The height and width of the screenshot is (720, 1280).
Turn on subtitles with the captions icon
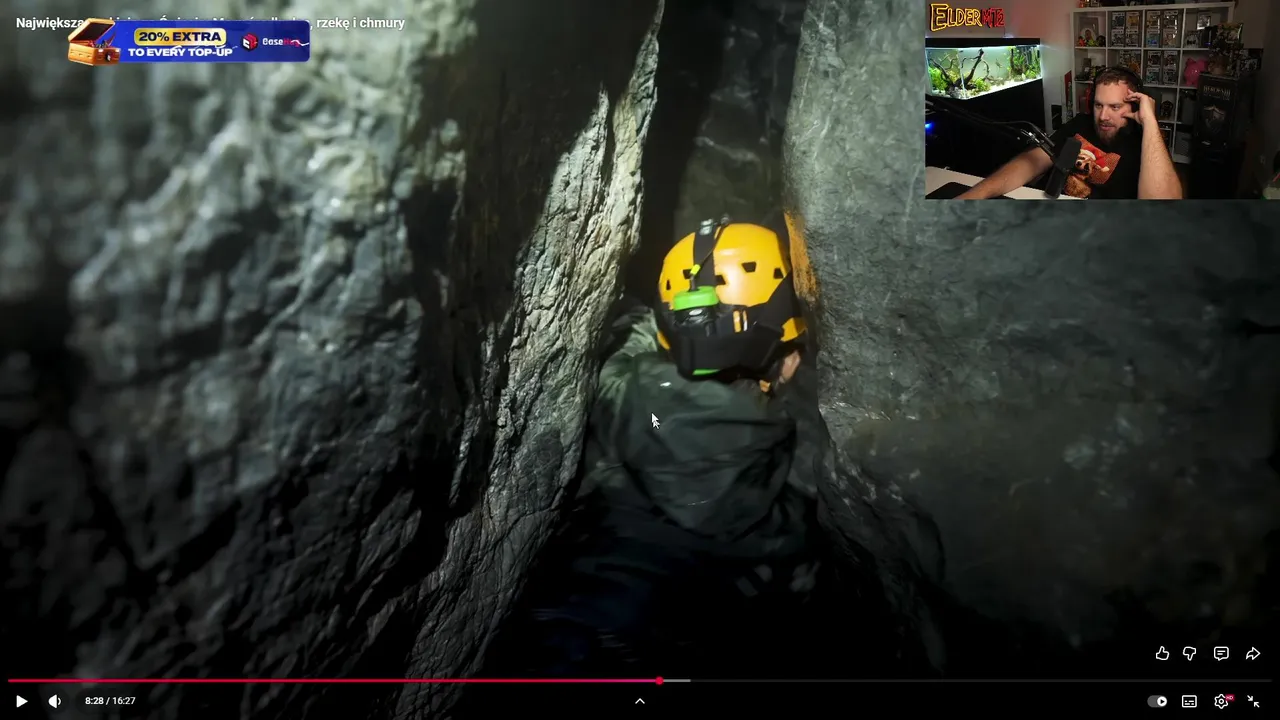[1189, 701]
